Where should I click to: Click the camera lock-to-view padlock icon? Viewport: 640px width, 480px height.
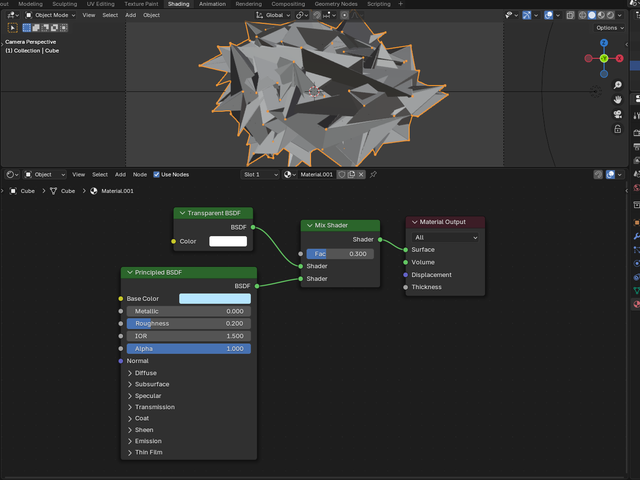pos(618,129)
